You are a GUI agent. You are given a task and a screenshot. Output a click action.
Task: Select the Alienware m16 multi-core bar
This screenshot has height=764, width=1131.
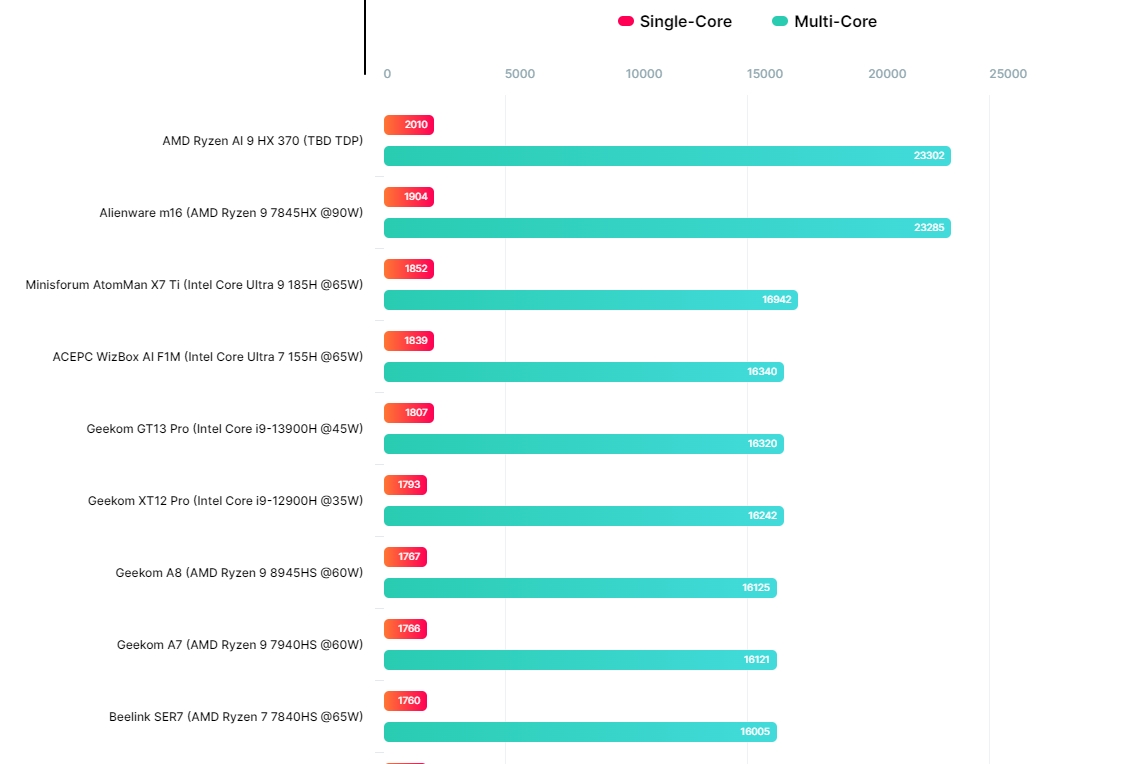(x=667, y=228)
